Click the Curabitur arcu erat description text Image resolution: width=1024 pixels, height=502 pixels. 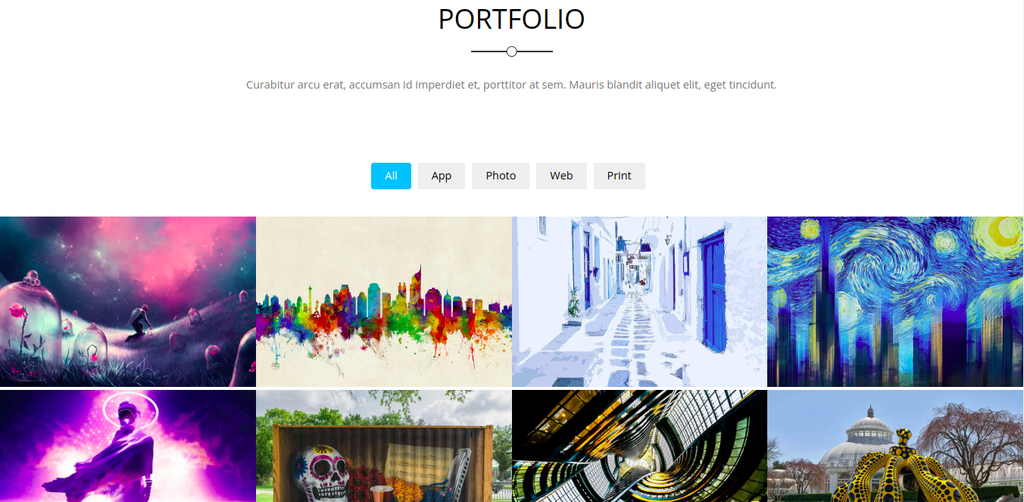point(511,85)
